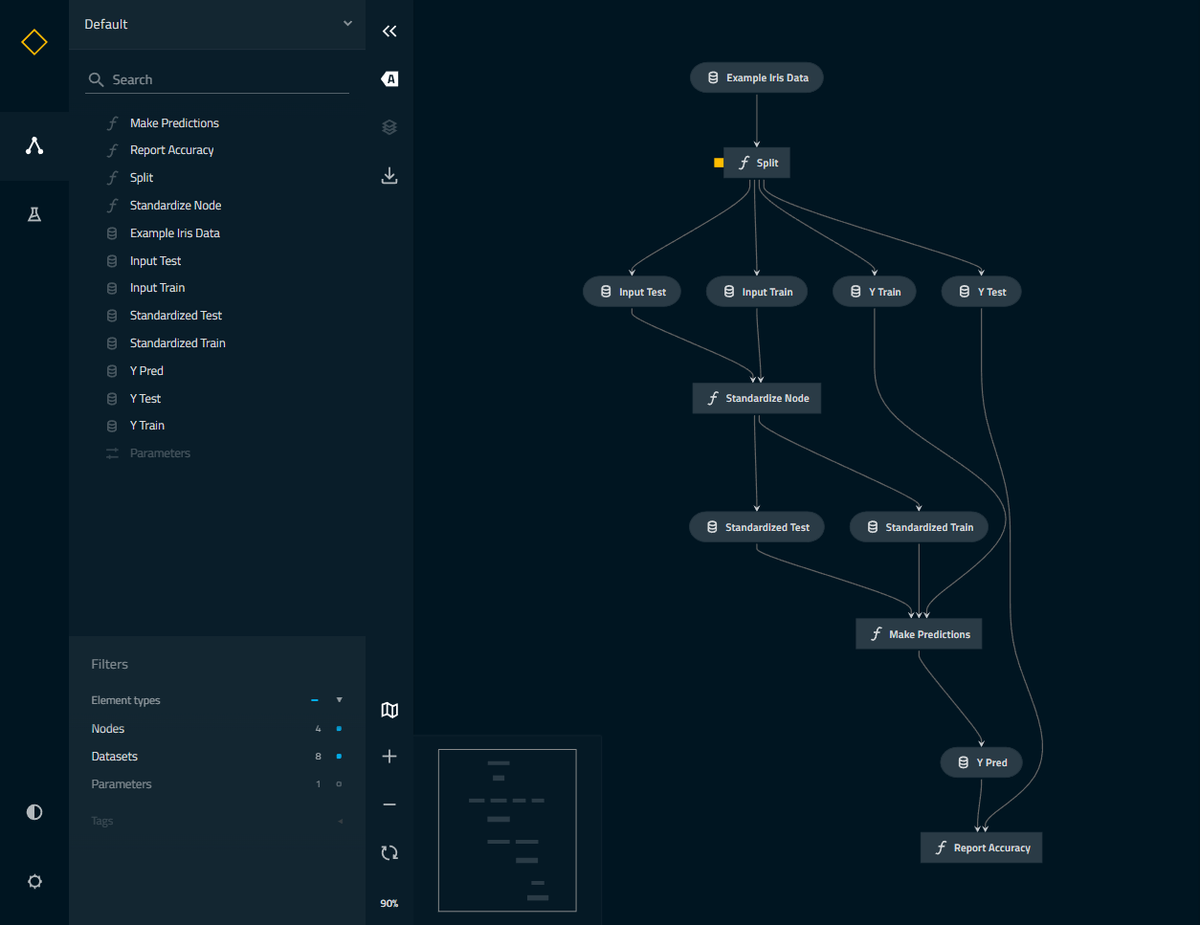This screenshot has height=925, width=1200.
Task: Open the settings gear icon
Action: pos(34,881)
